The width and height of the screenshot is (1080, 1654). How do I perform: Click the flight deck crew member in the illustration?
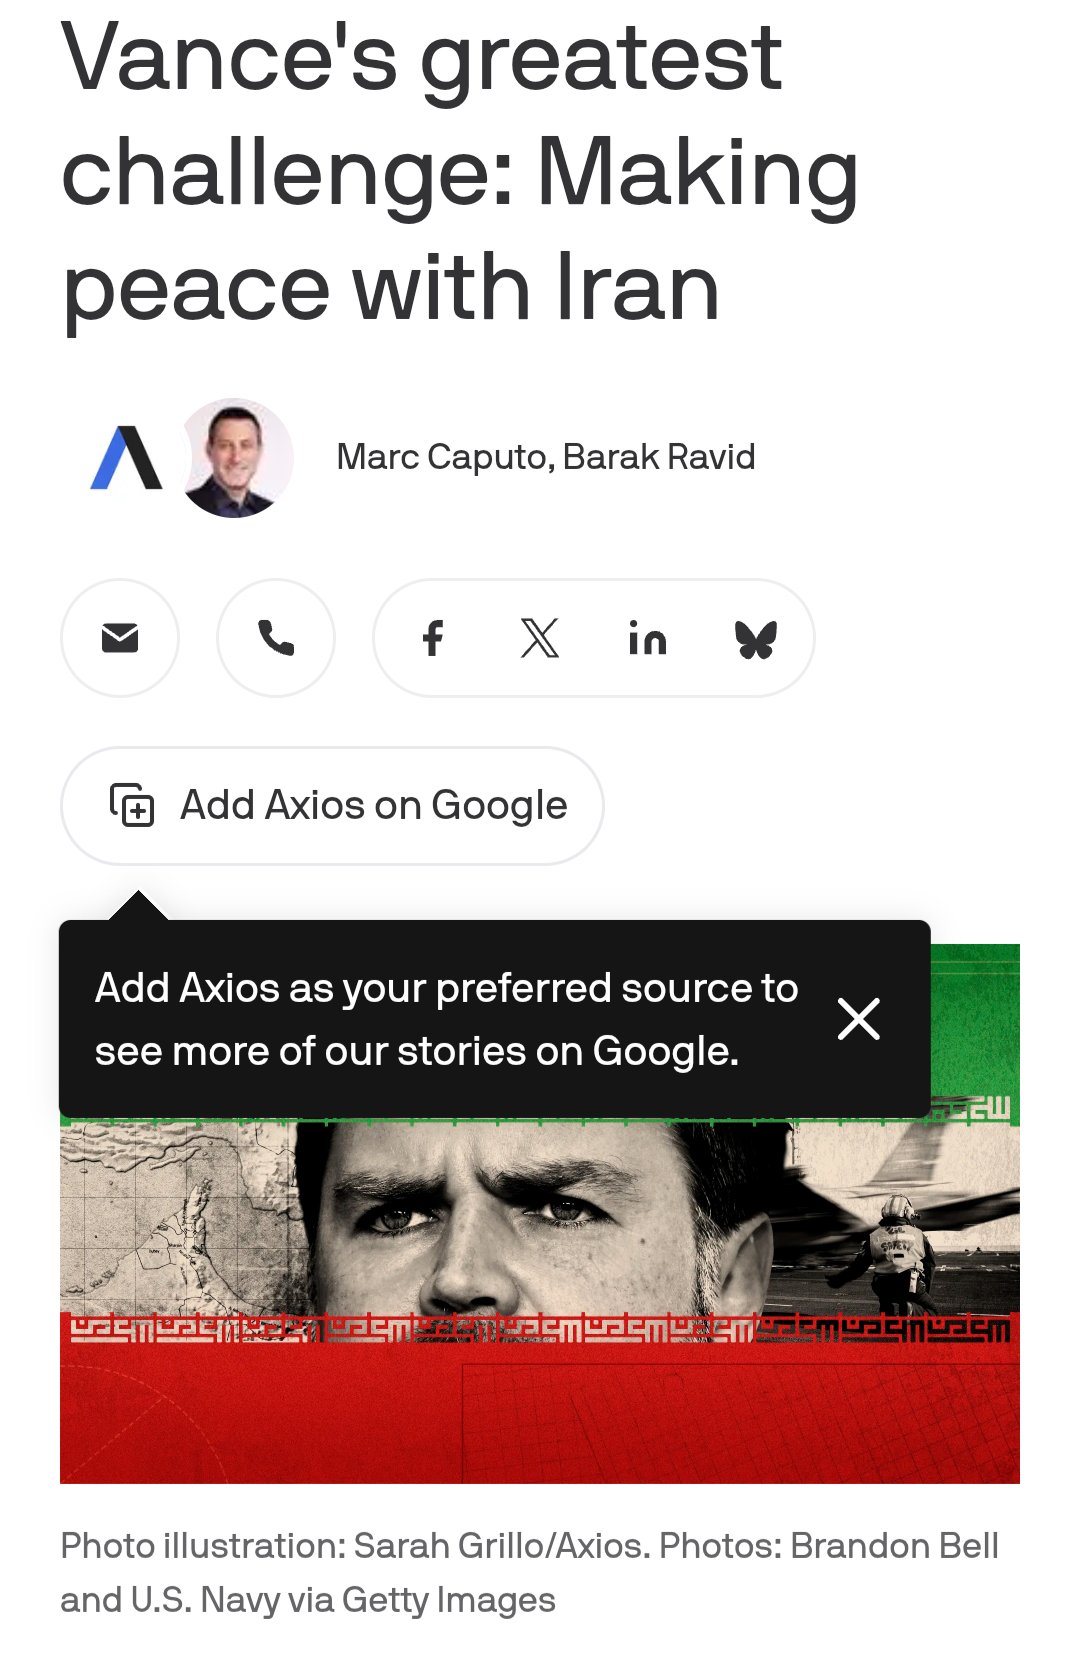[900, 1255]
